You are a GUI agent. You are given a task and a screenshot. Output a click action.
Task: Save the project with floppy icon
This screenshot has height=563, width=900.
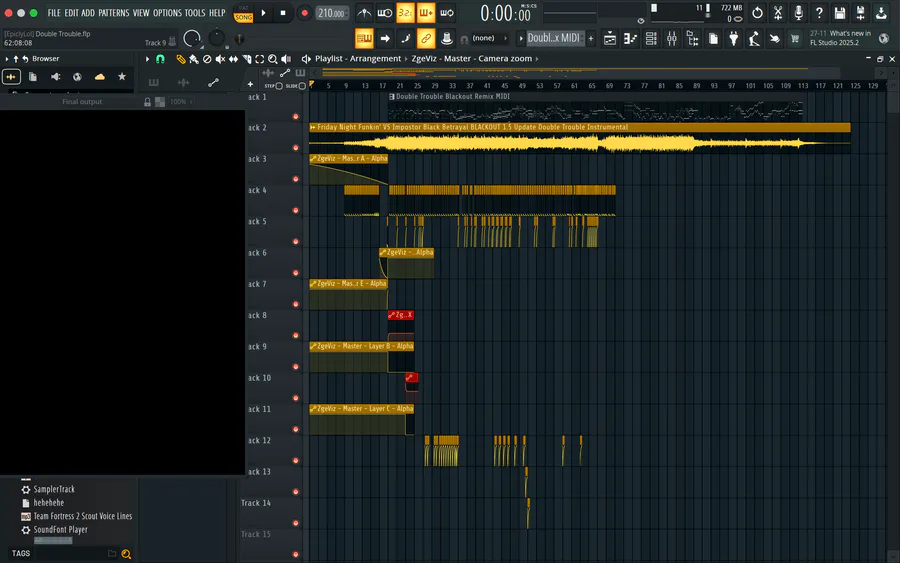[x=840, y=13]
